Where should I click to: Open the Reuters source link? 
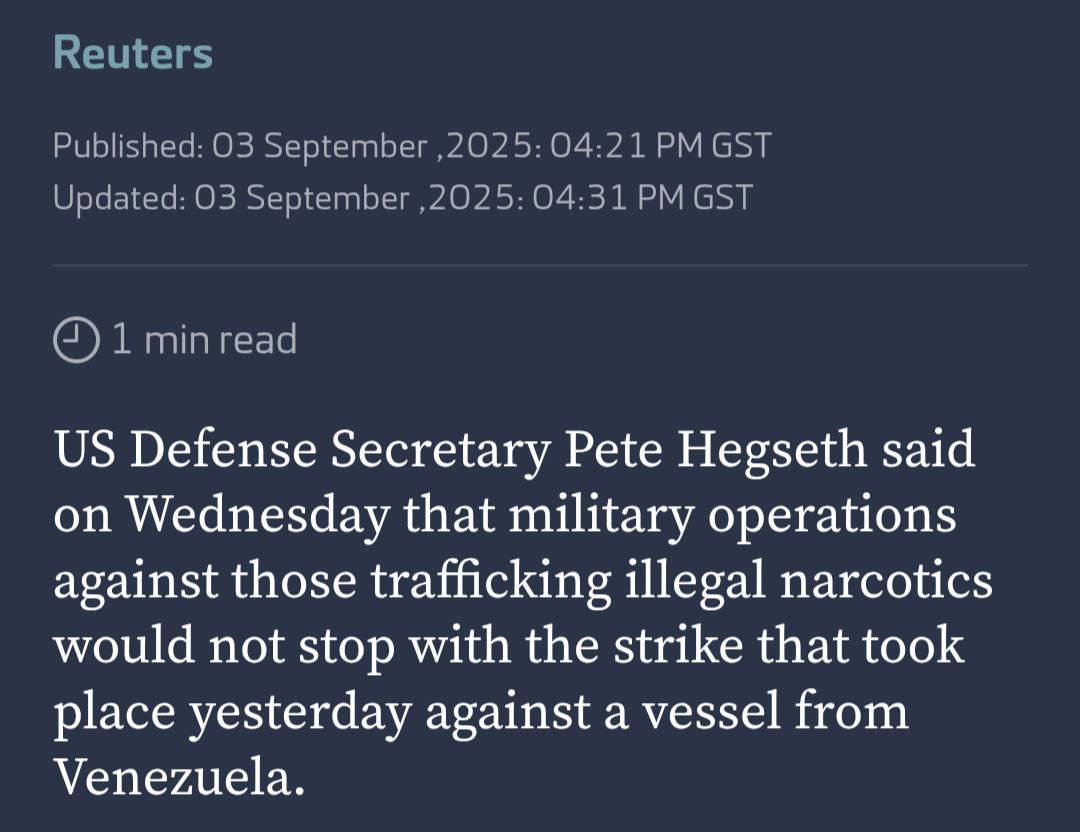click(x=133, y=53)
